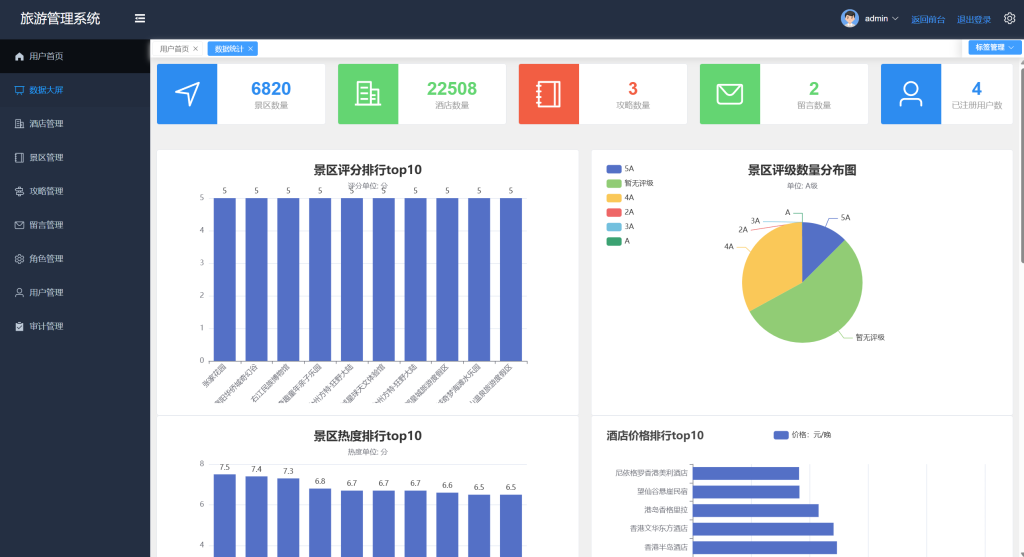Click the red notebook icon for 攻略数量
This screenshot has width=1024, height=557.
tap(549, 94)
